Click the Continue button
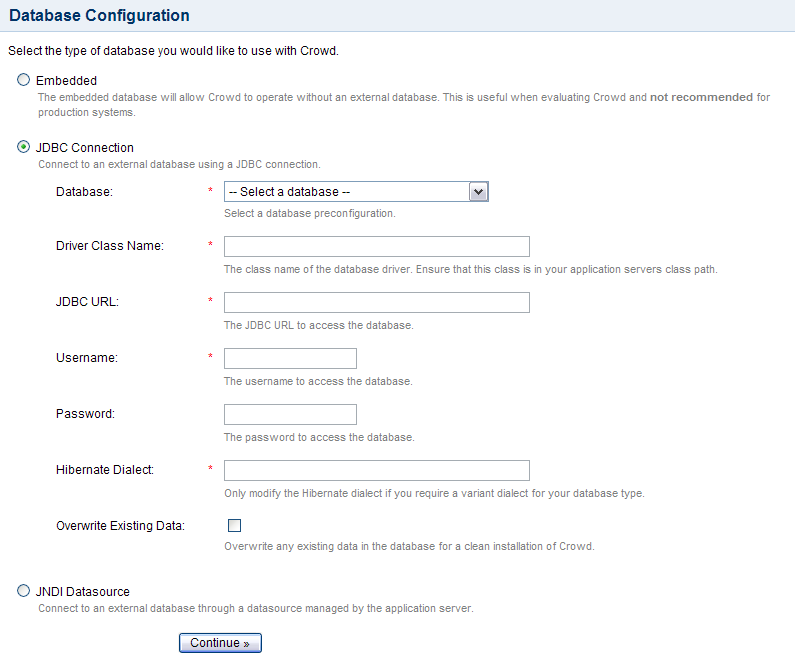Screen dimensions: 795x661 coord(220,643)
